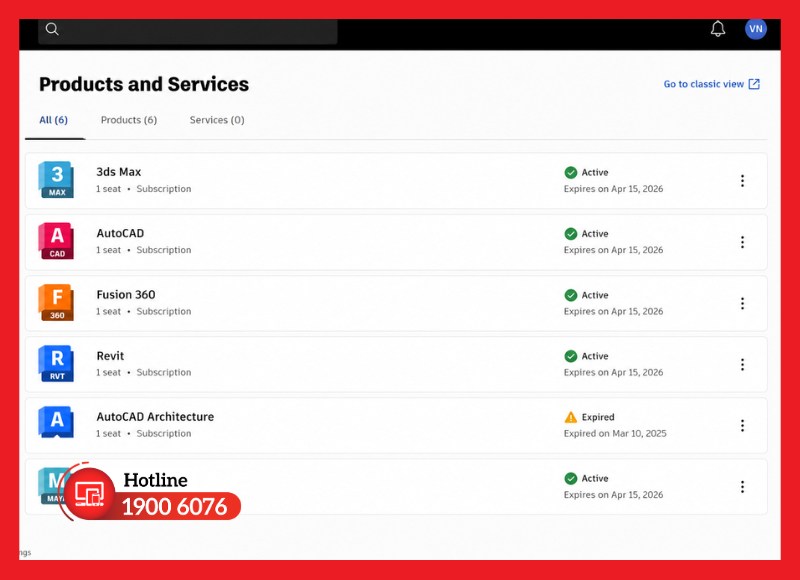This screenshot has height=580, width=800.
Task: Open the three-dot menu for AutoCAD Architecture
Action: (x=742, y=425)
